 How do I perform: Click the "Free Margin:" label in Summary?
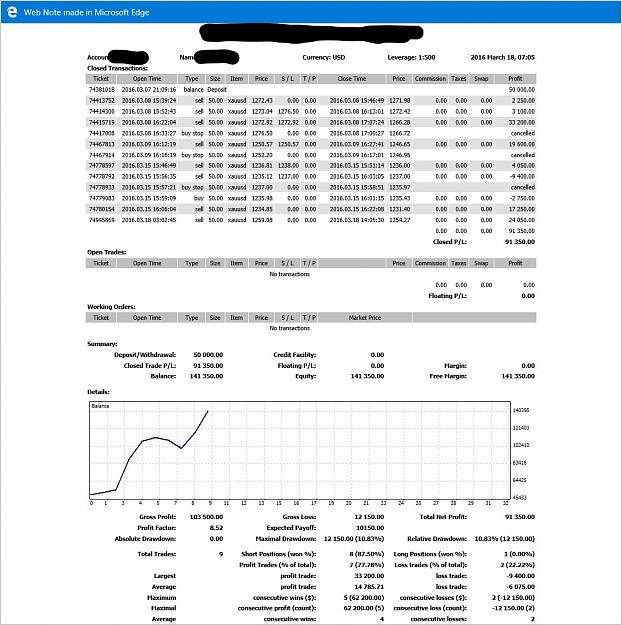pos(448,376)
